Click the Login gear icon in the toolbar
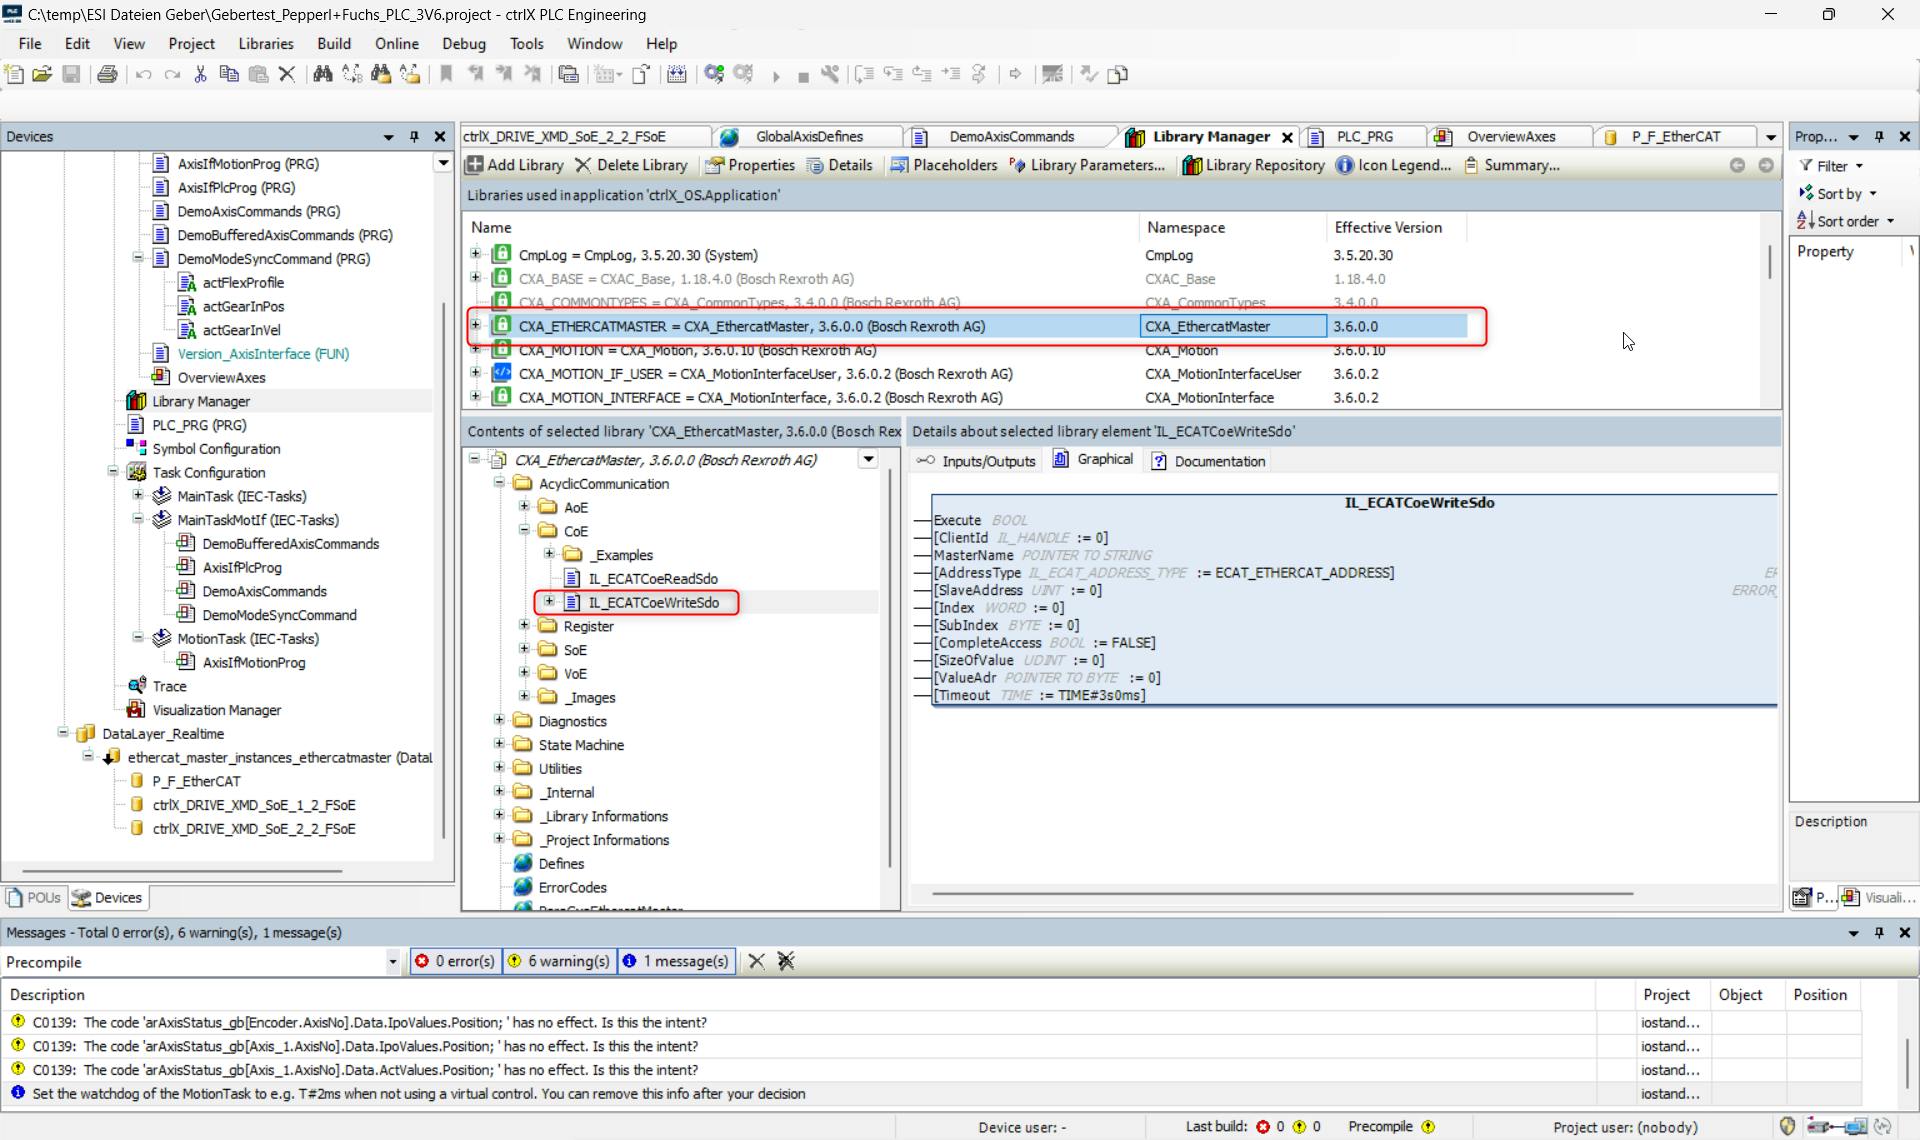Image resolution: width=1920 pixels, height=1140 pixels. coord(714,74)
